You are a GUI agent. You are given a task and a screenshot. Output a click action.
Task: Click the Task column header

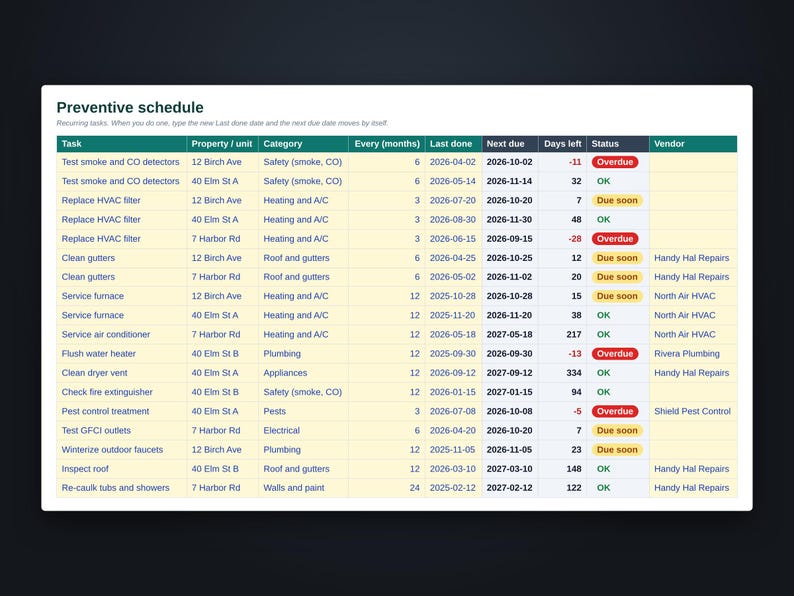point(122,144)
